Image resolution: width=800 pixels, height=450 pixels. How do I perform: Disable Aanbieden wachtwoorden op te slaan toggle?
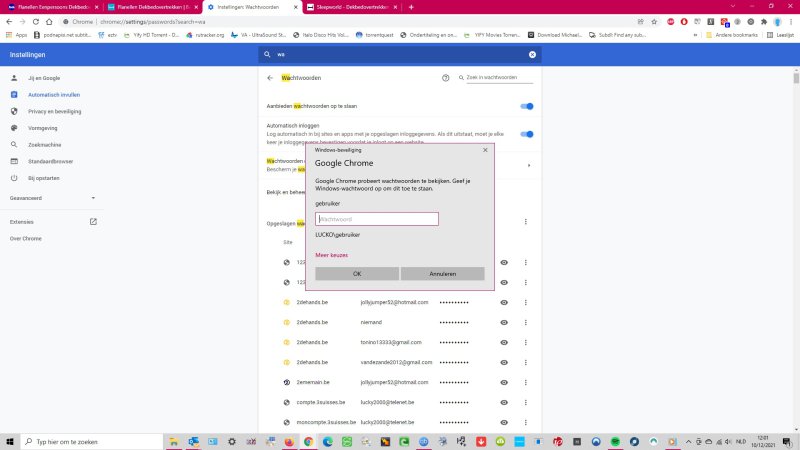coord(527,106)
